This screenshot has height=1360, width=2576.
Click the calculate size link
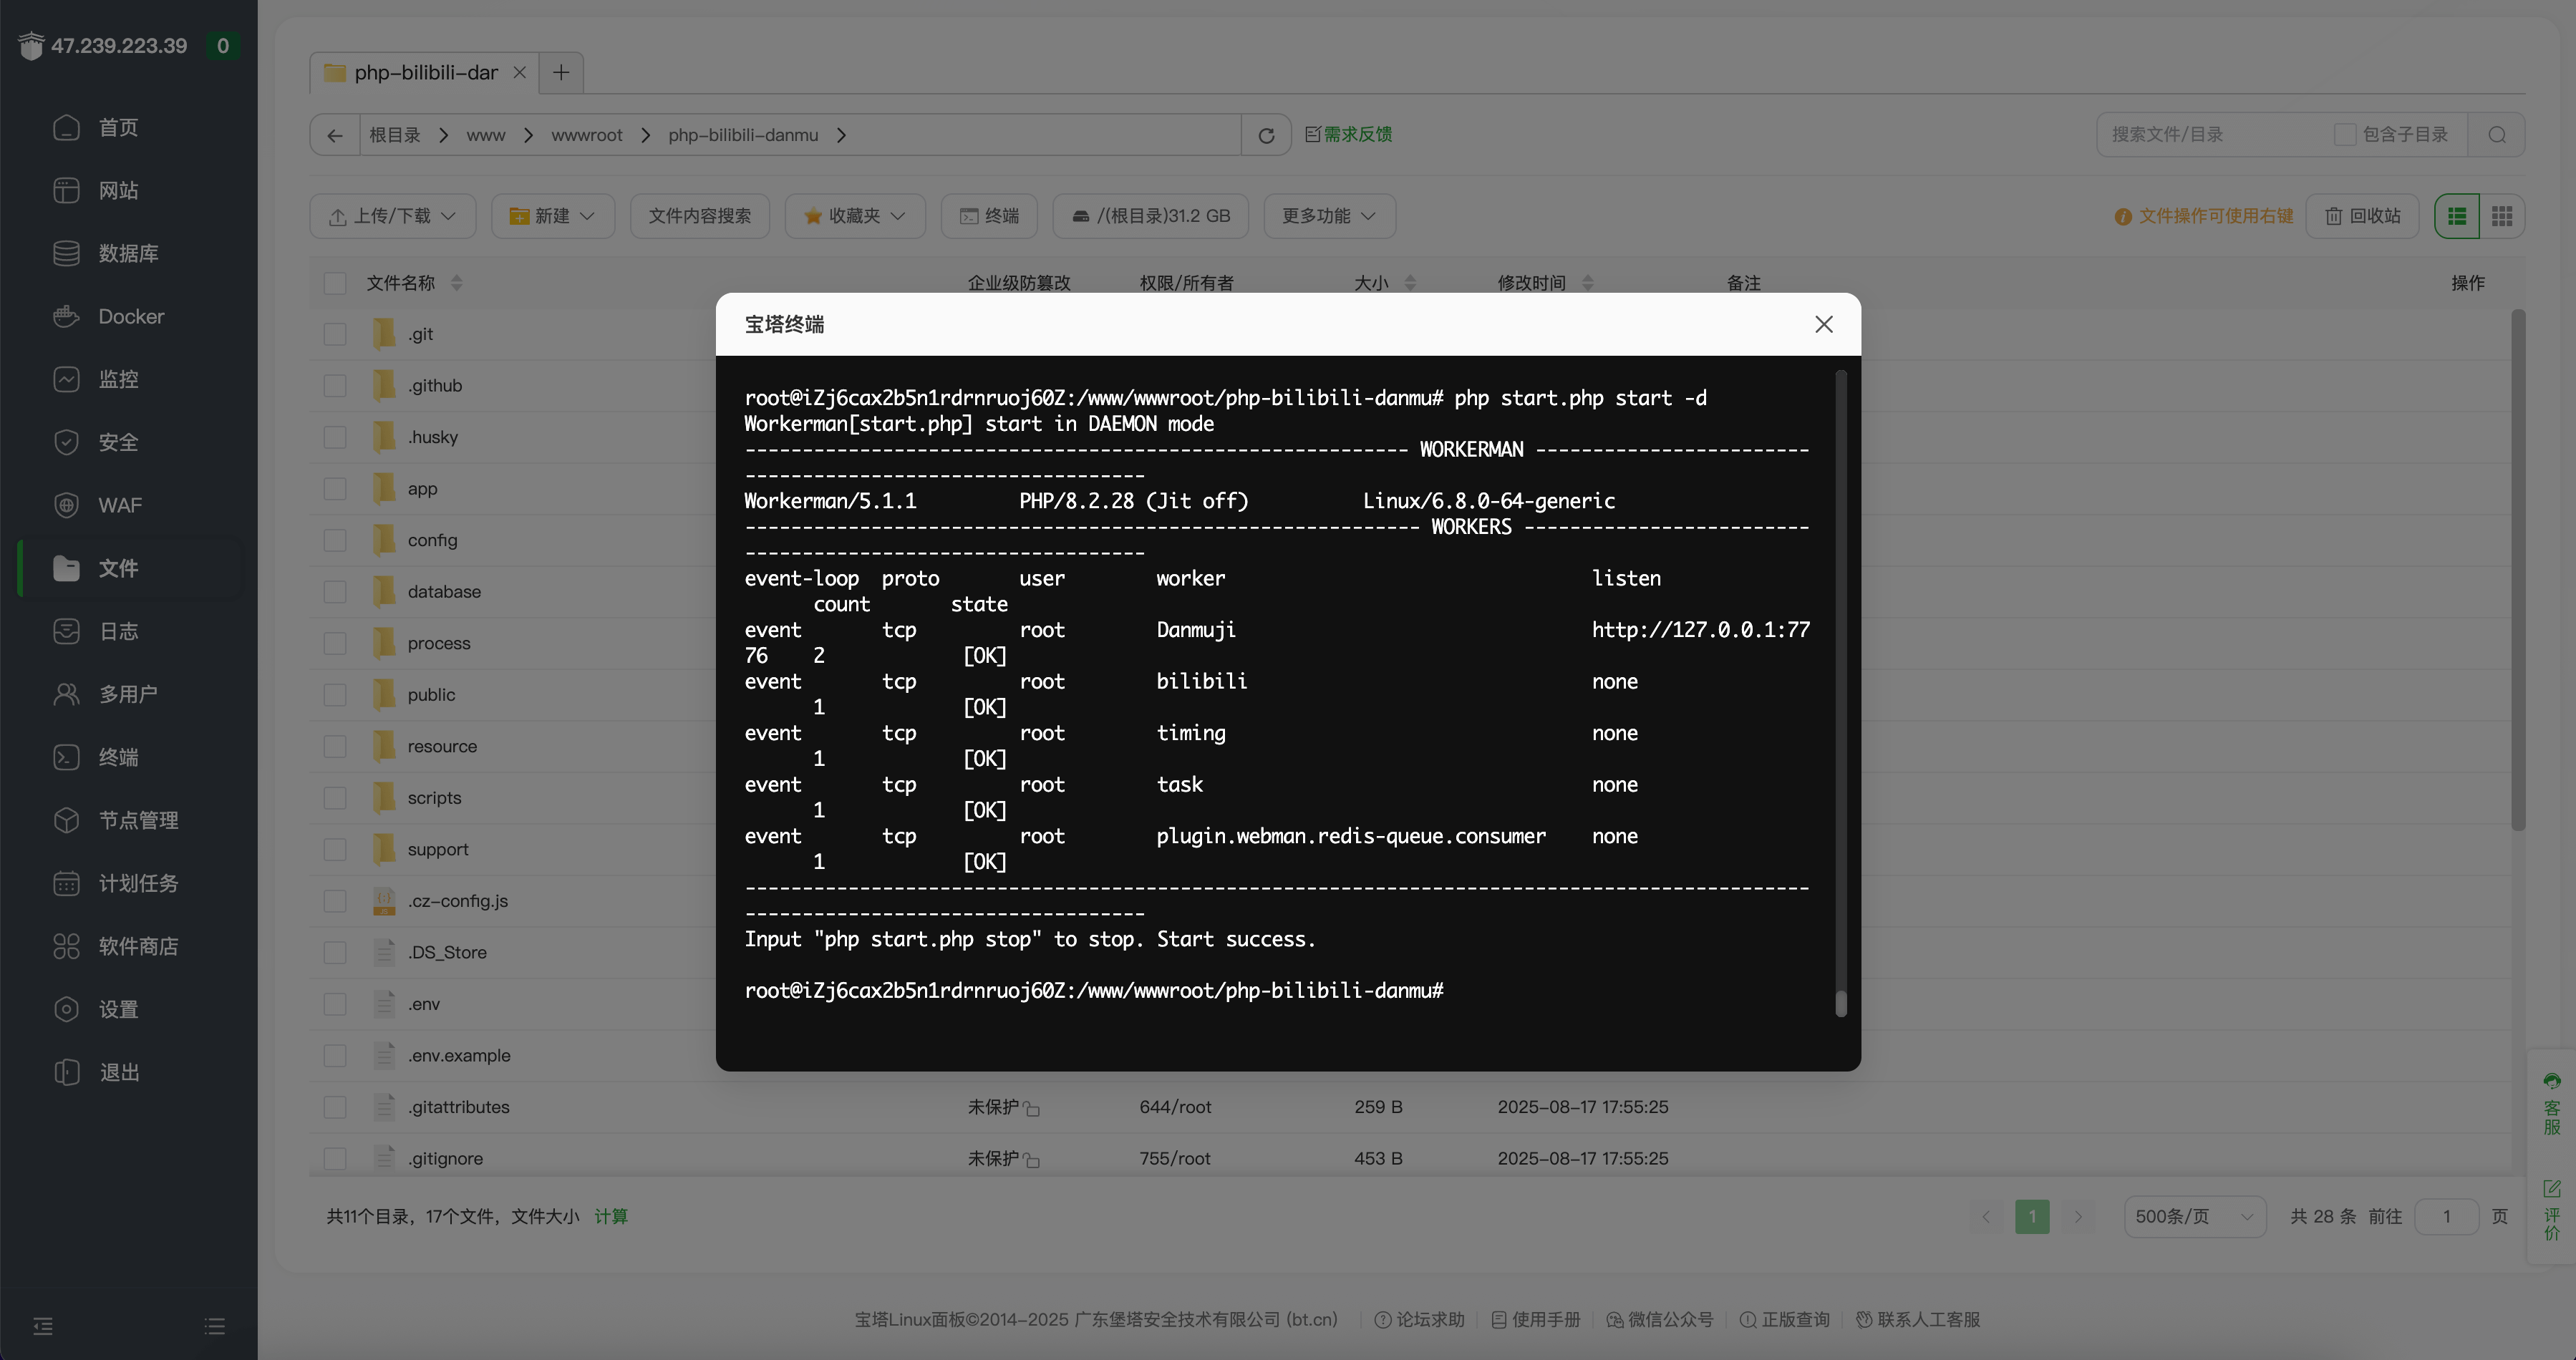611,1216
